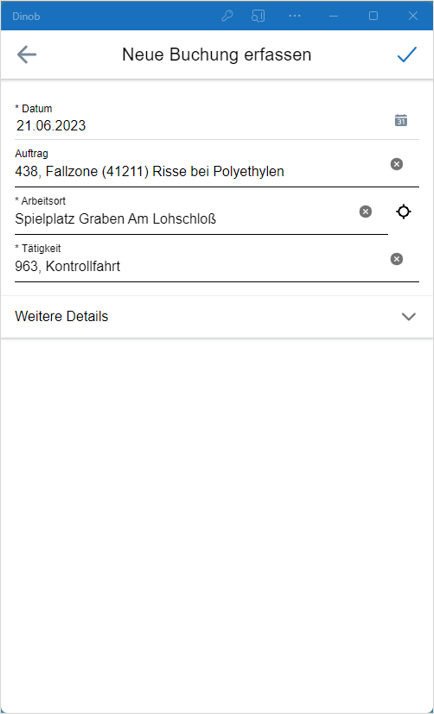Clear the Auftrag field value
Image resolution: width=434 pixels, height=714 pixels.
[397, 164]
